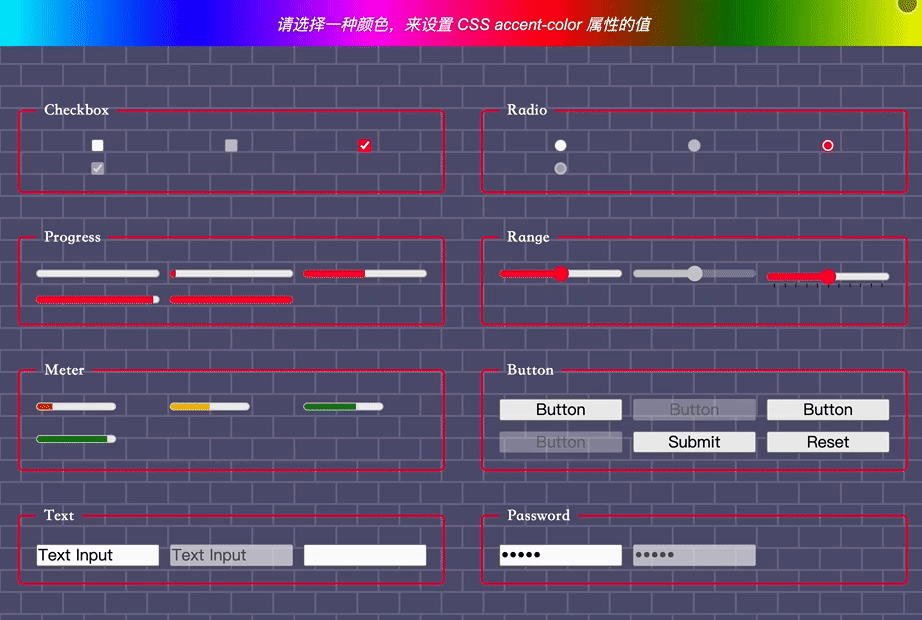Click the Submit button
This screenshot has height=620, width=922.
coord(694,442)
